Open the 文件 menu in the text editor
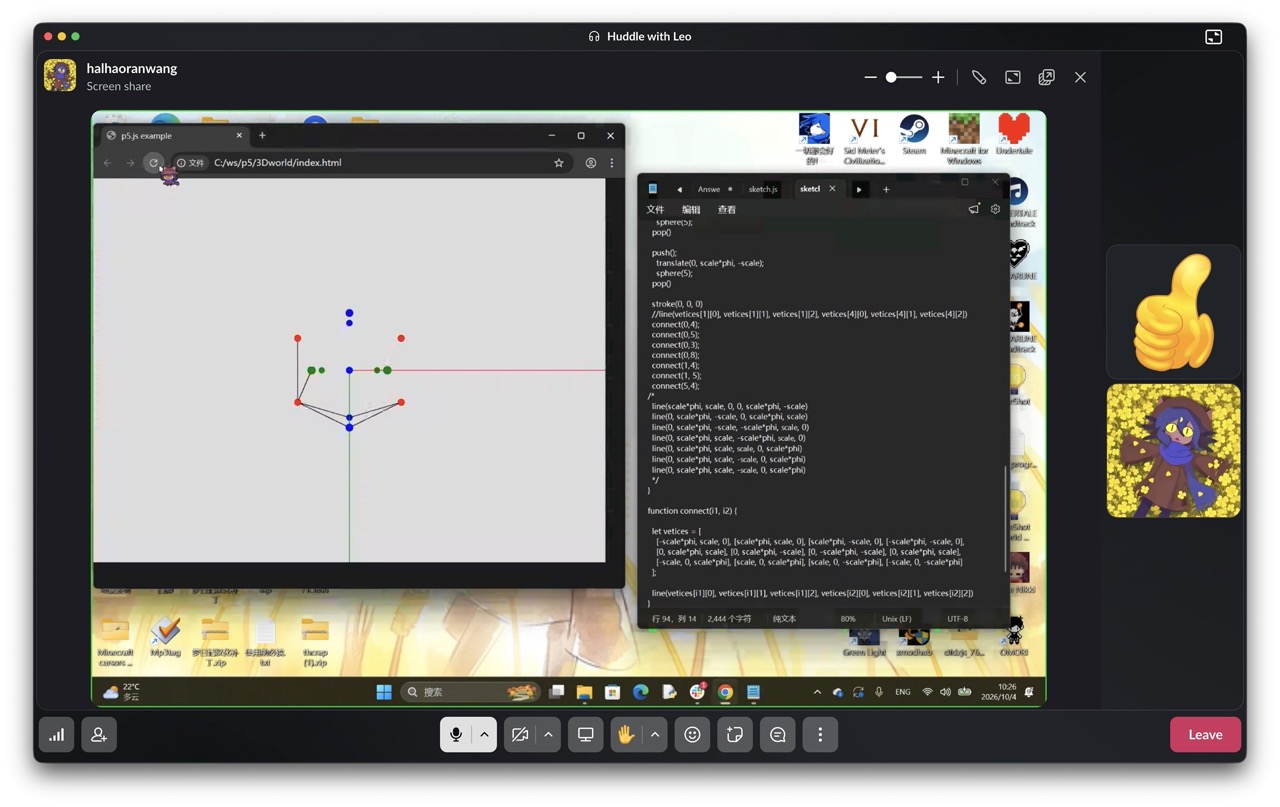The height and width of the screenshot is (807, 1280). tap(655, 210)
